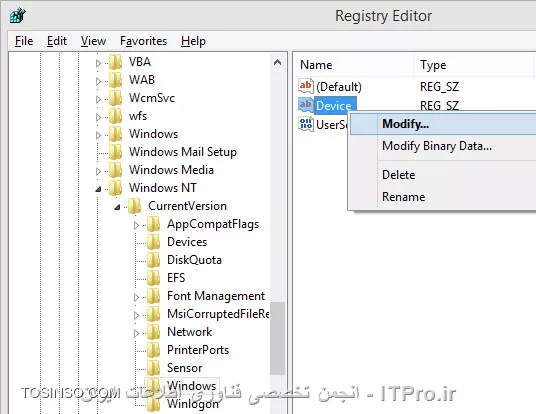Screen dimensions: 536x414
Task: Collapse the Windows NT key
Action: (98, 189)
